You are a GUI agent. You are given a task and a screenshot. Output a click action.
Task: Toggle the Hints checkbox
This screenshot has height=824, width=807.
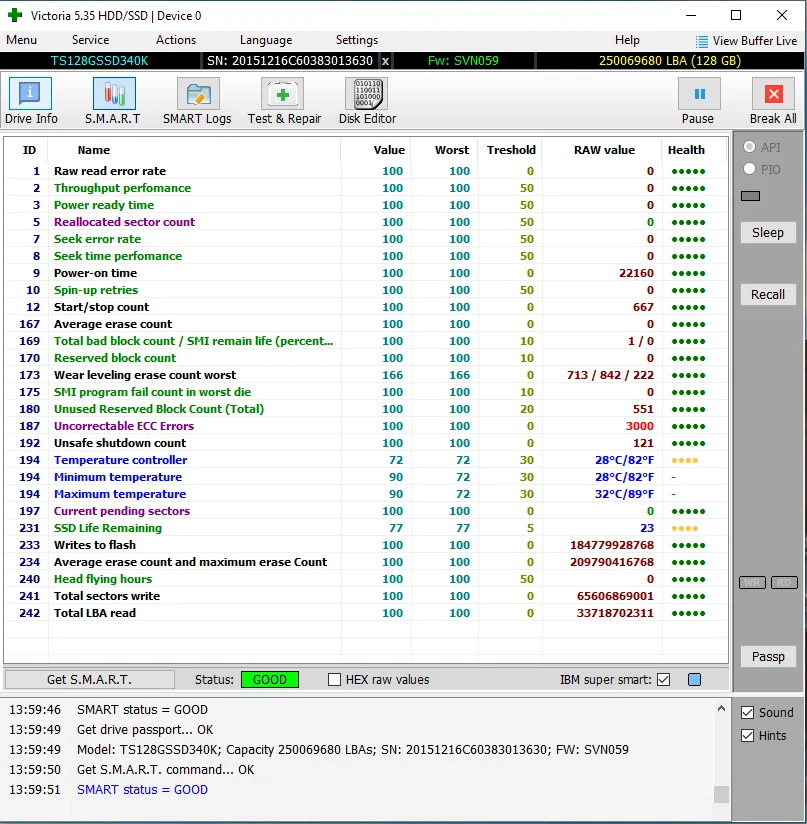(x=748, y=736)
